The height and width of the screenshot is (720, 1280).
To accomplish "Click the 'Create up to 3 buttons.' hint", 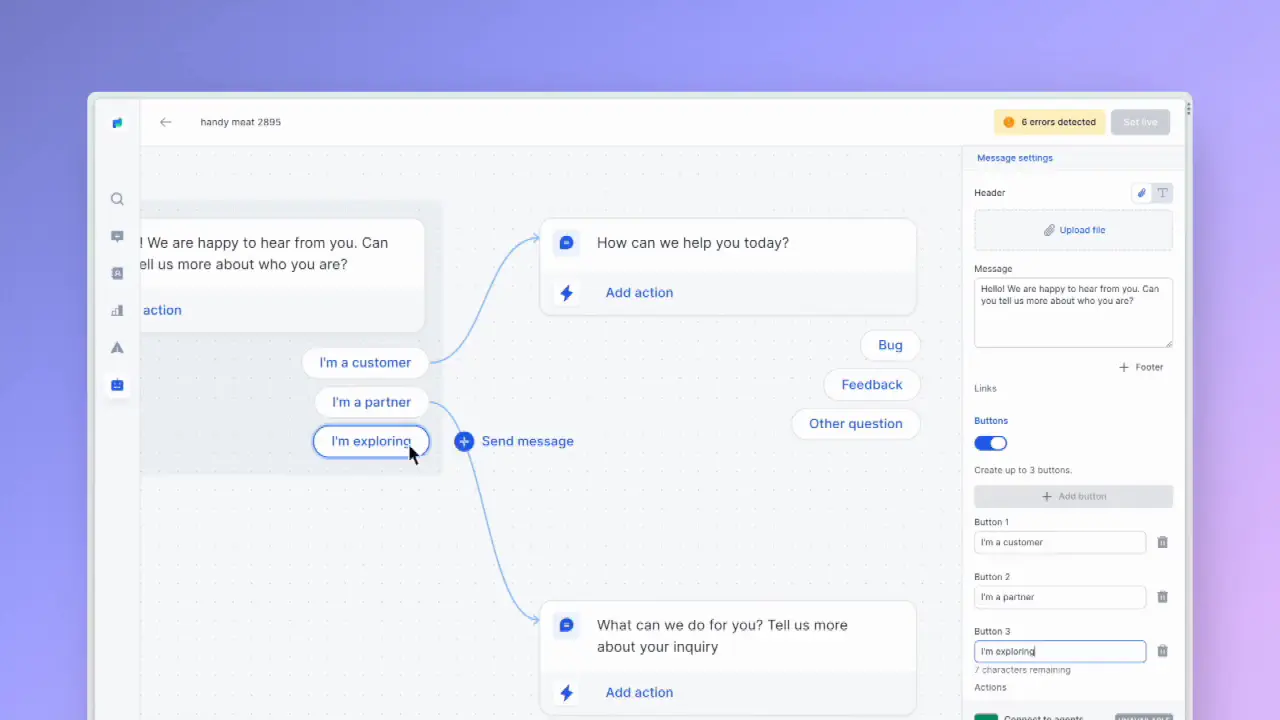I will [x=1023, y=470].
